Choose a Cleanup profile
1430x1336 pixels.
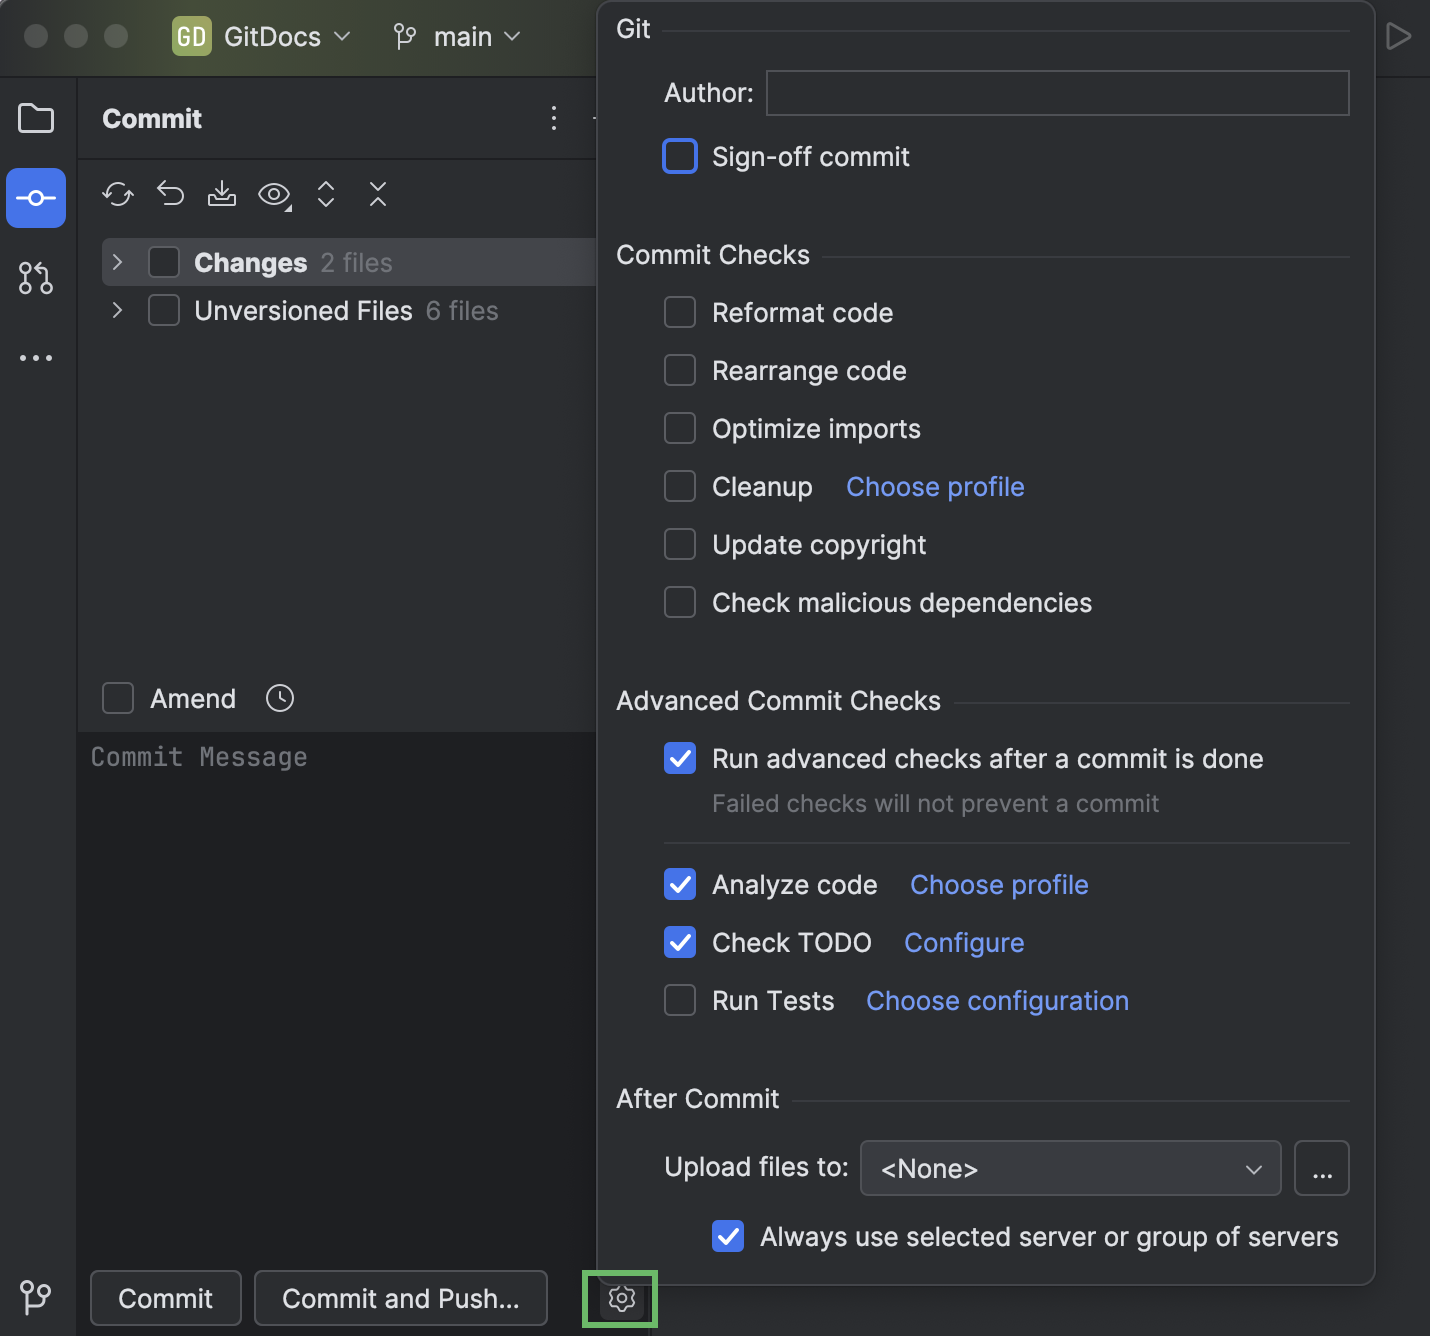(x=934, y=487)
